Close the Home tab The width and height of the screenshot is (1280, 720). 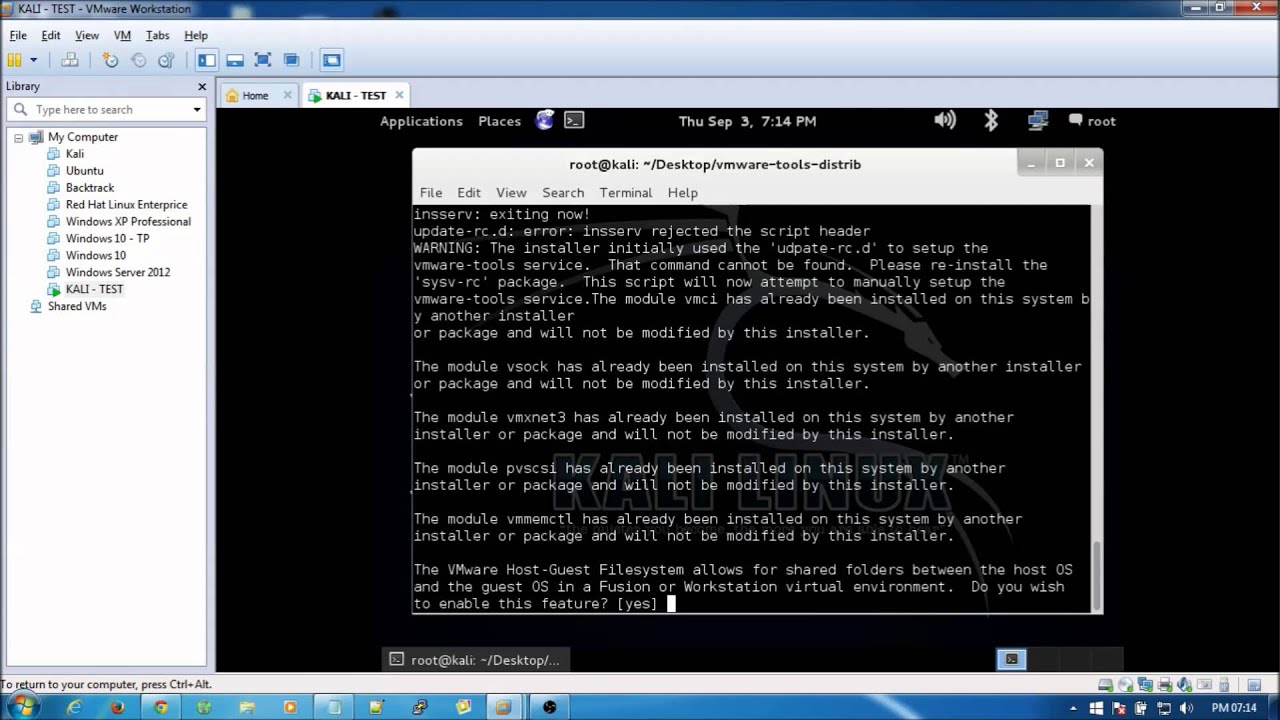tap(288, 95)
